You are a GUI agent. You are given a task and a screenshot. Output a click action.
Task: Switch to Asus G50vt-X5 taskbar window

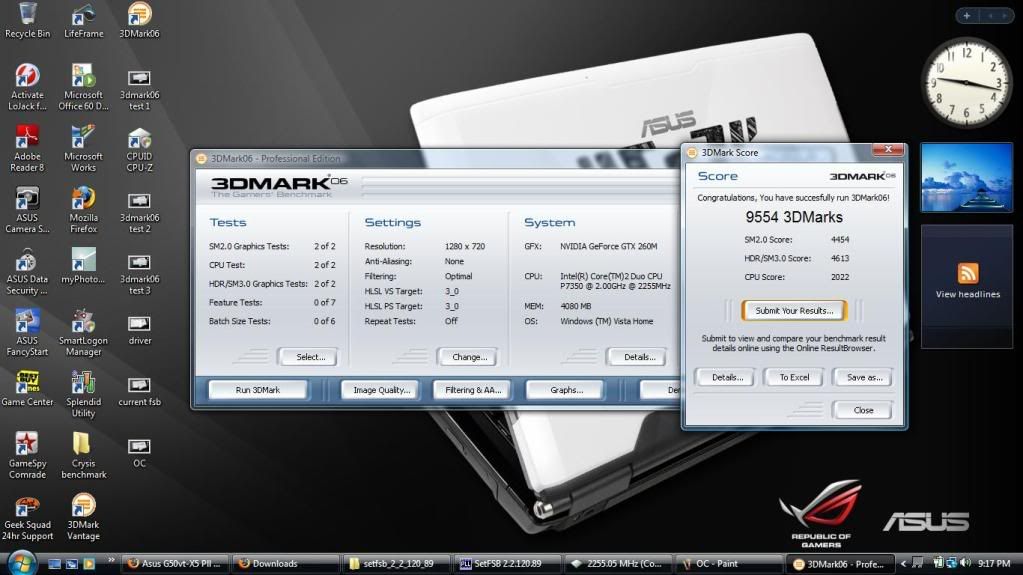(175, 564)
